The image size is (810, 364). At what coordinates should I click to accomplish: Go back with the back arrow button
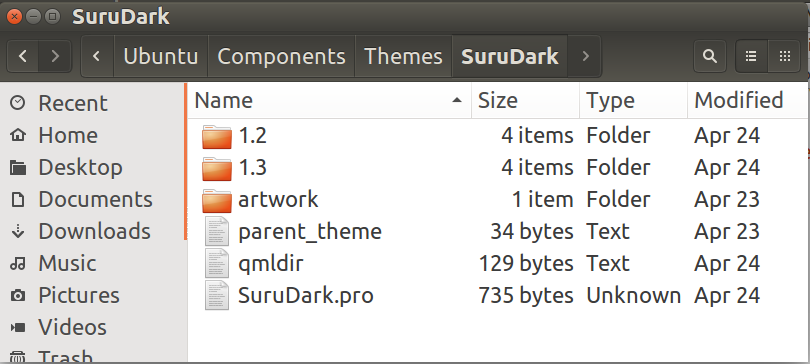pyautogui.click(x=23, y=56)
